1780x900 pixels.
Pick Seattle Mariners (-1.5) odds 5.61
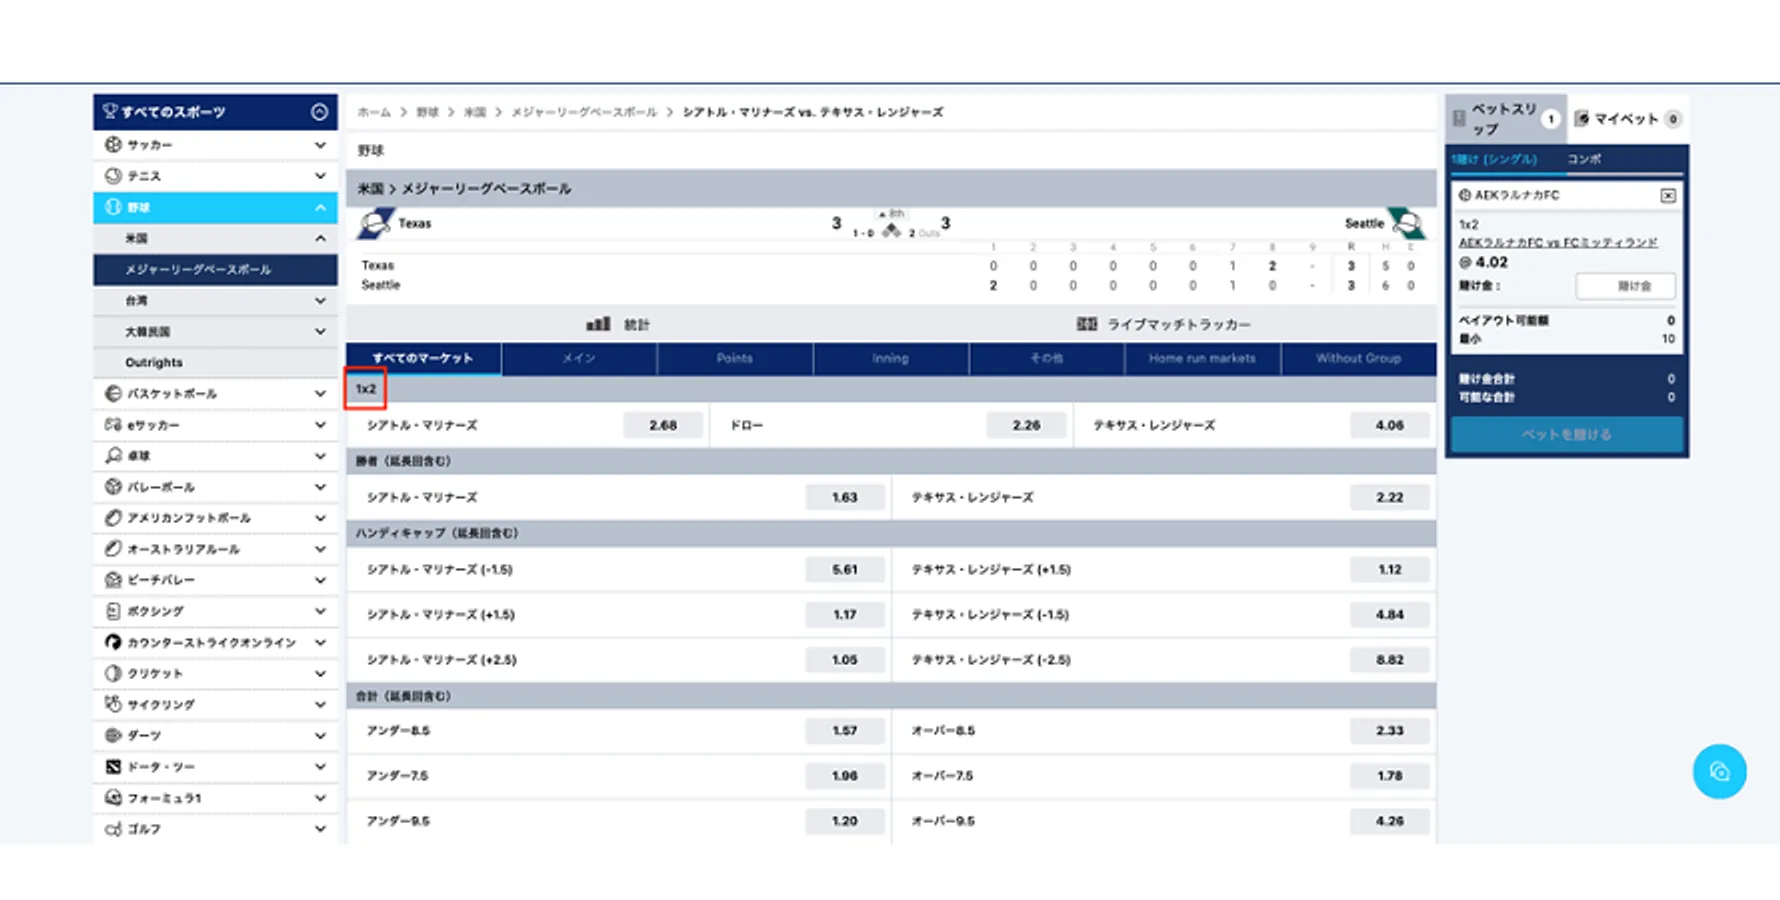[845, 569]
